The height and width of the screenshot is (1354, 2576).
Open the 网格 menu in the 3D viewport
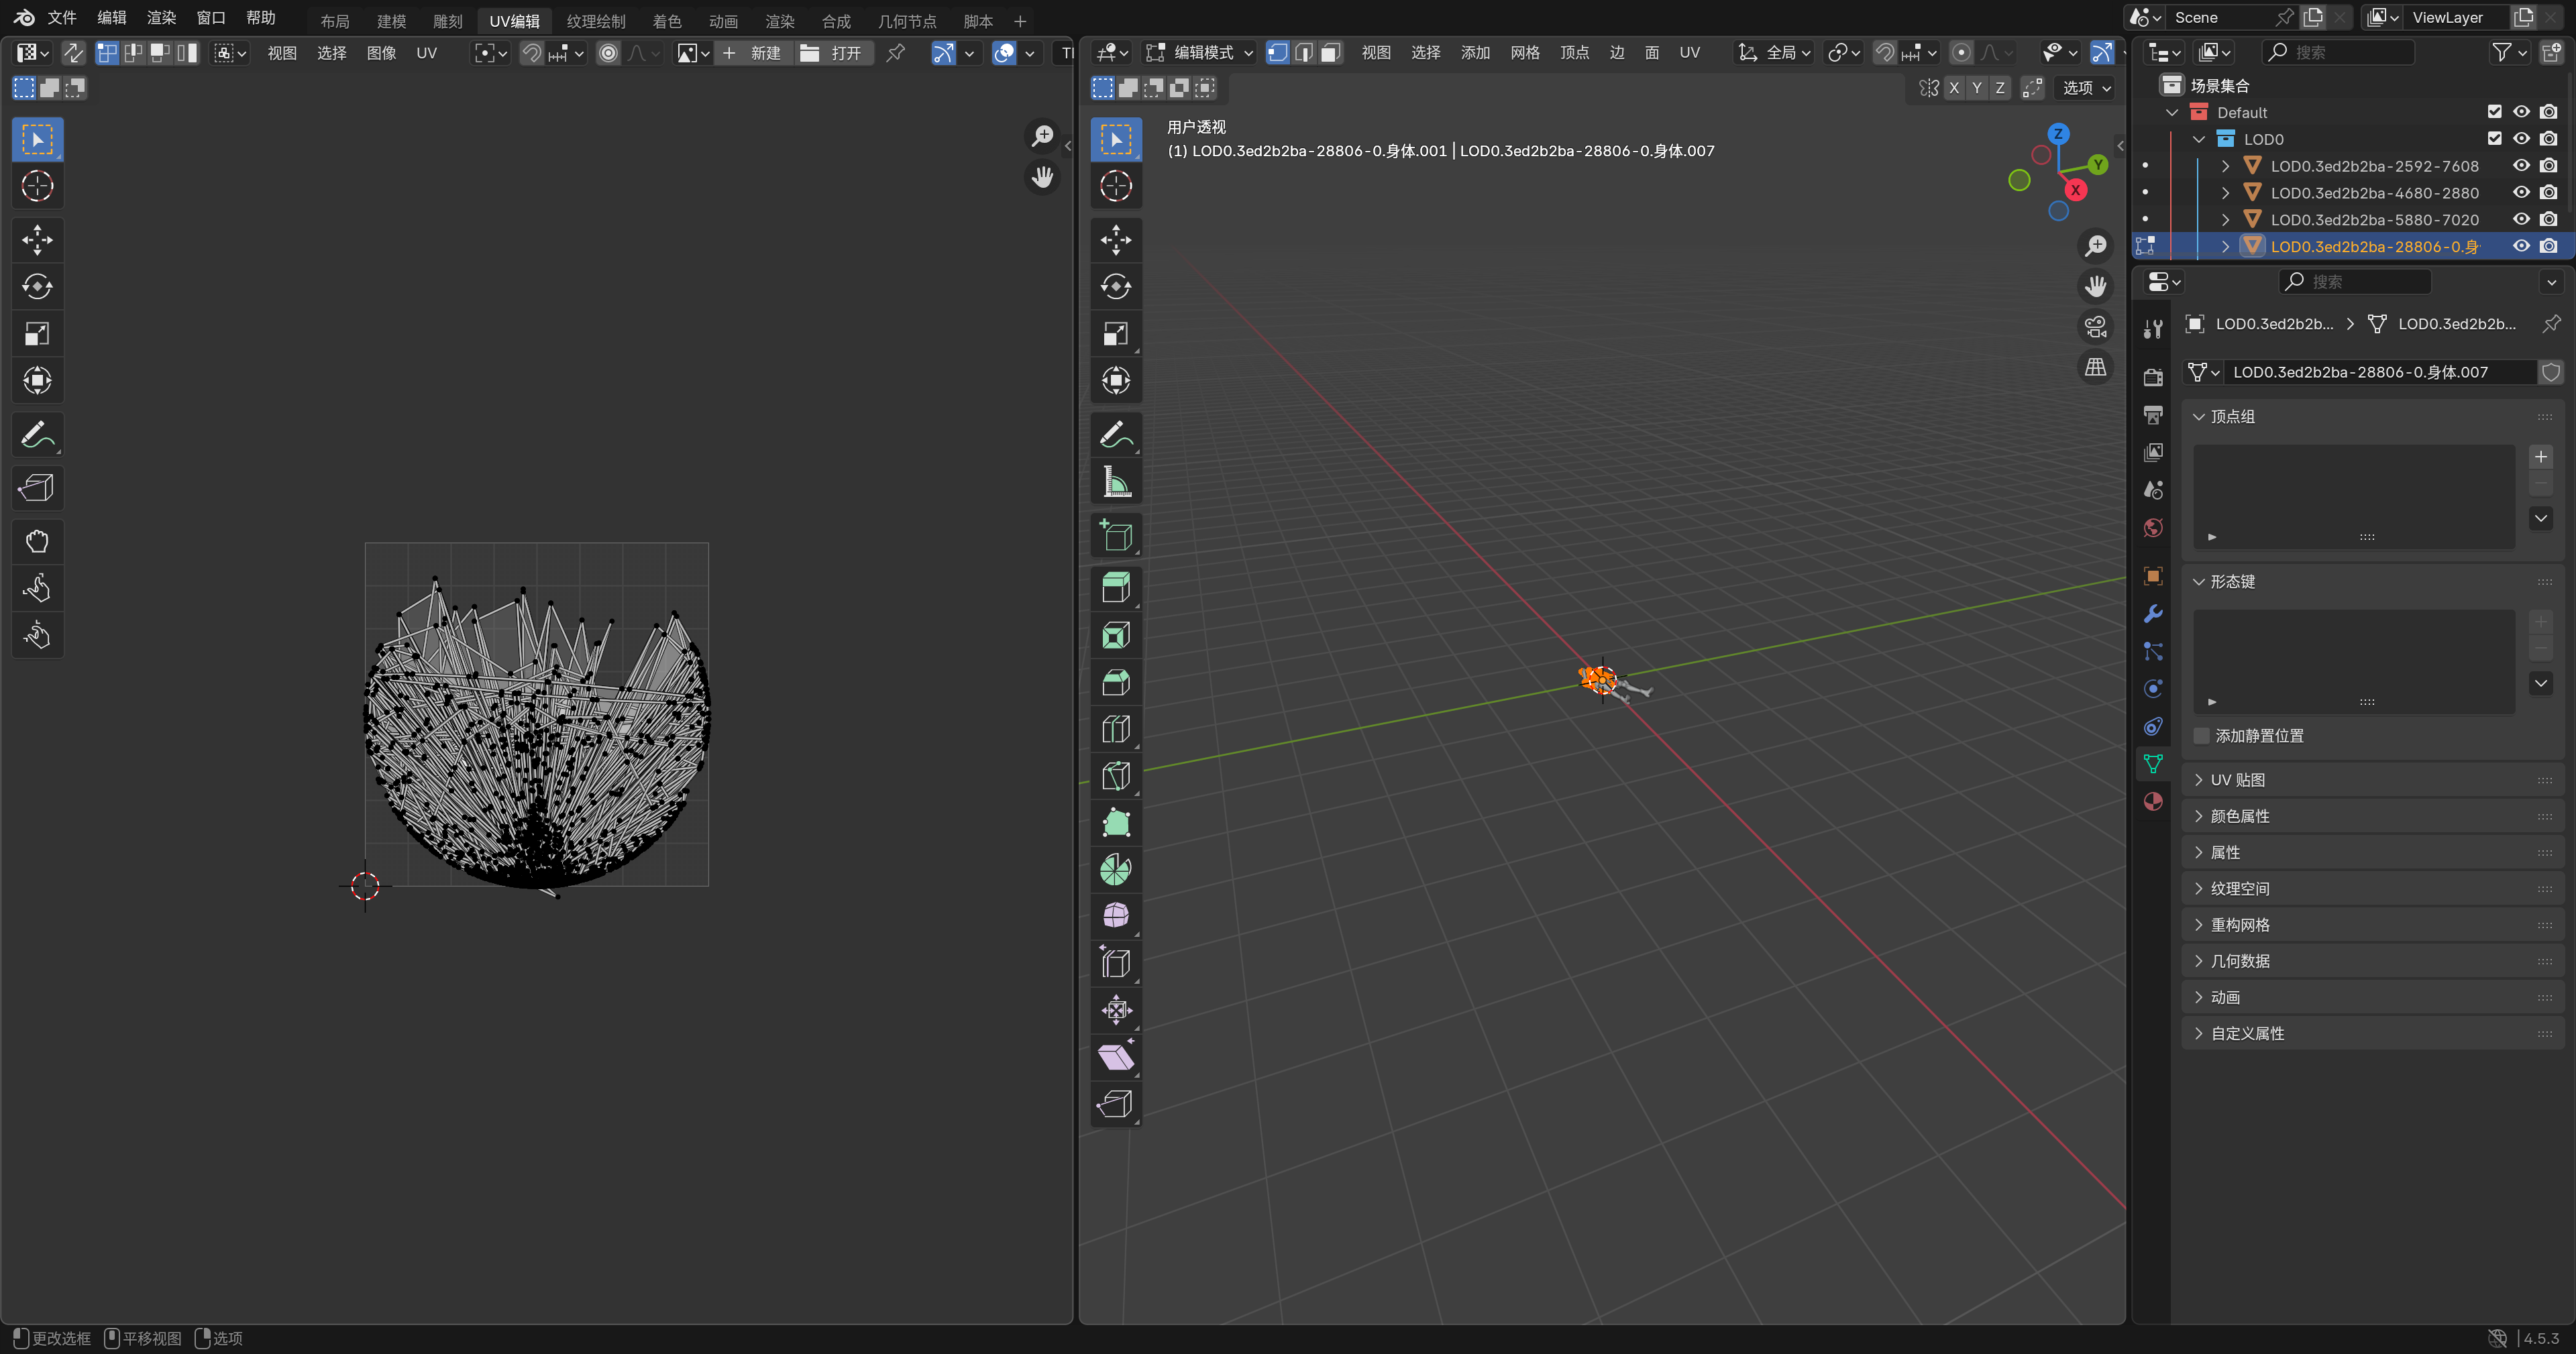click(x=1525, y=53)
